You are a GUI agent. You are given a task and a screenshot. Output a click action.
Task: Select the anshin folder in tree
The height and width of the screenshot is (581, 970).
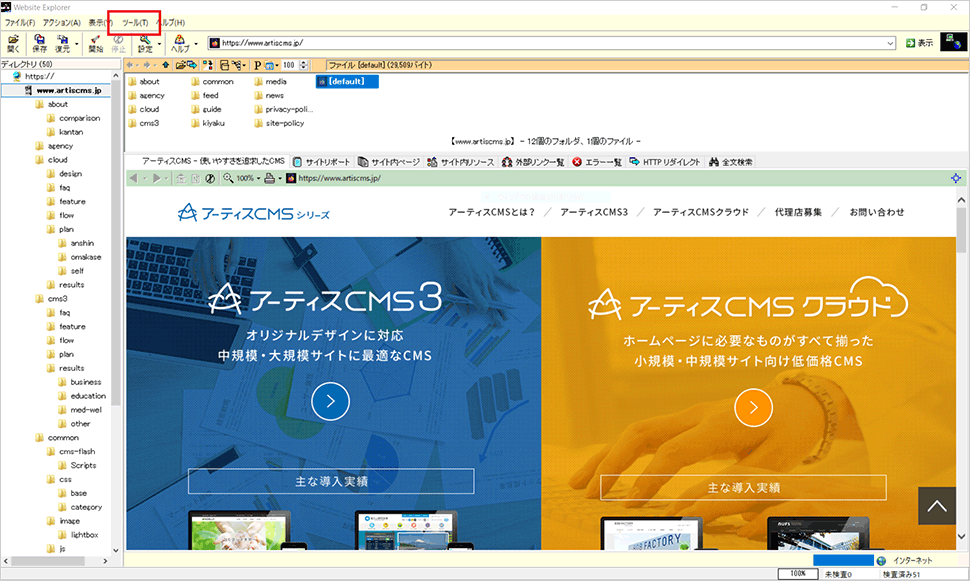(x=77, y=243)
